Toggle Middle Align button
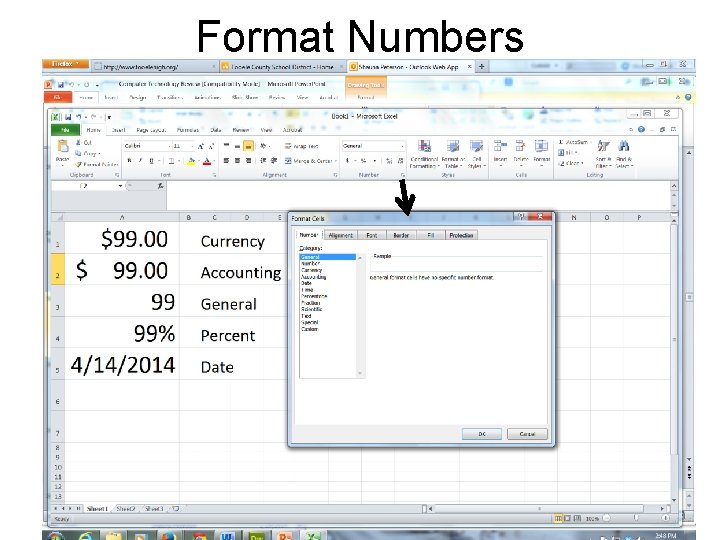The width and height of the screenshot is (720, 540). pos(237,146)
